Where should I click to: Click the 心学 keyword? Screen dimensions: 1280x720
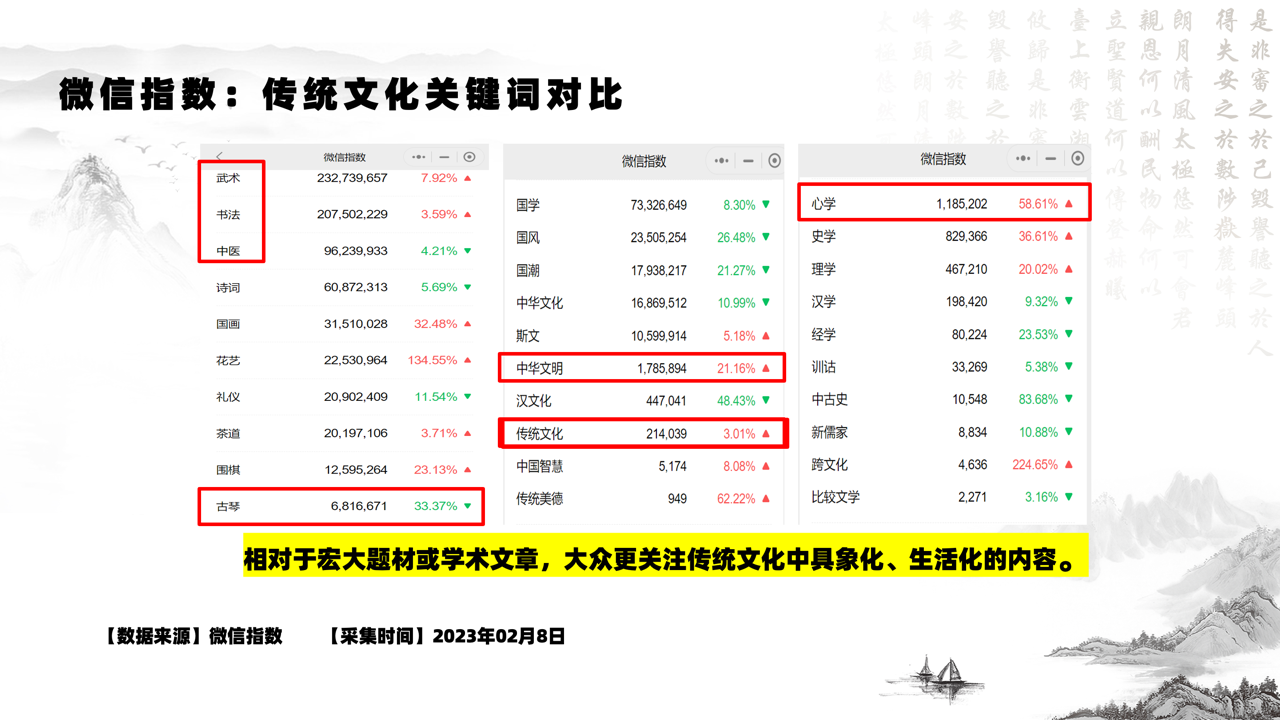pyautogui.click(x=824, y=204)
